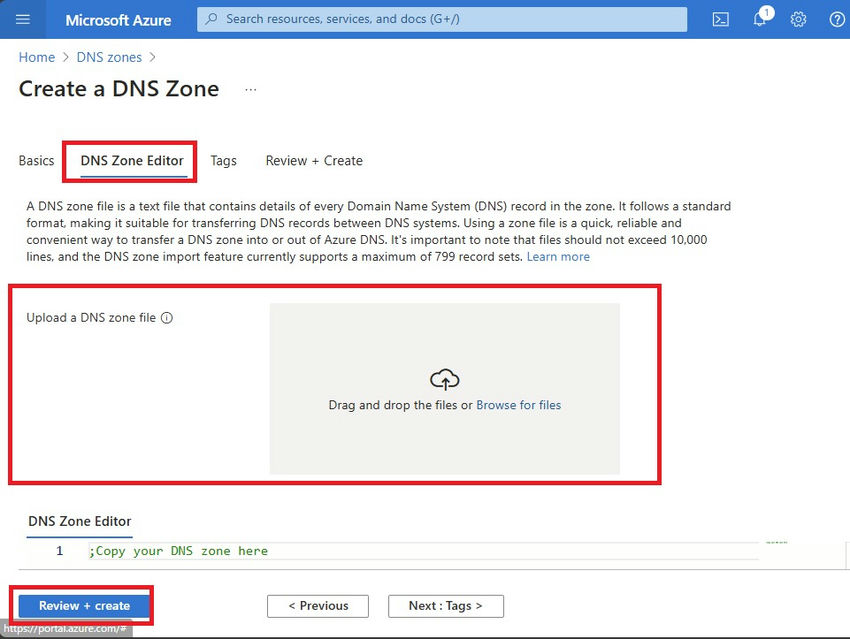Viewport: 850px width, 639px height.
Task: Open the portal hamburger menu
Action: tap(22, 19)
